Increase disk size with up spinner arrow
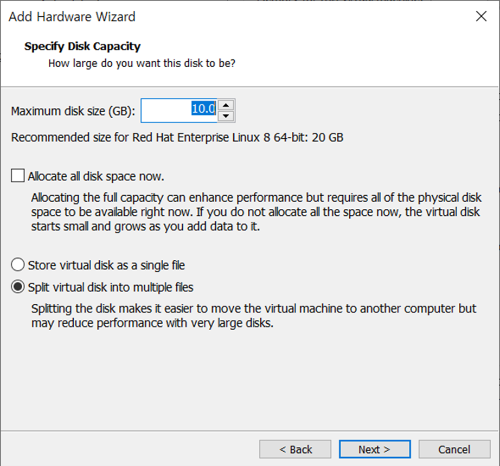 (226, 105)
